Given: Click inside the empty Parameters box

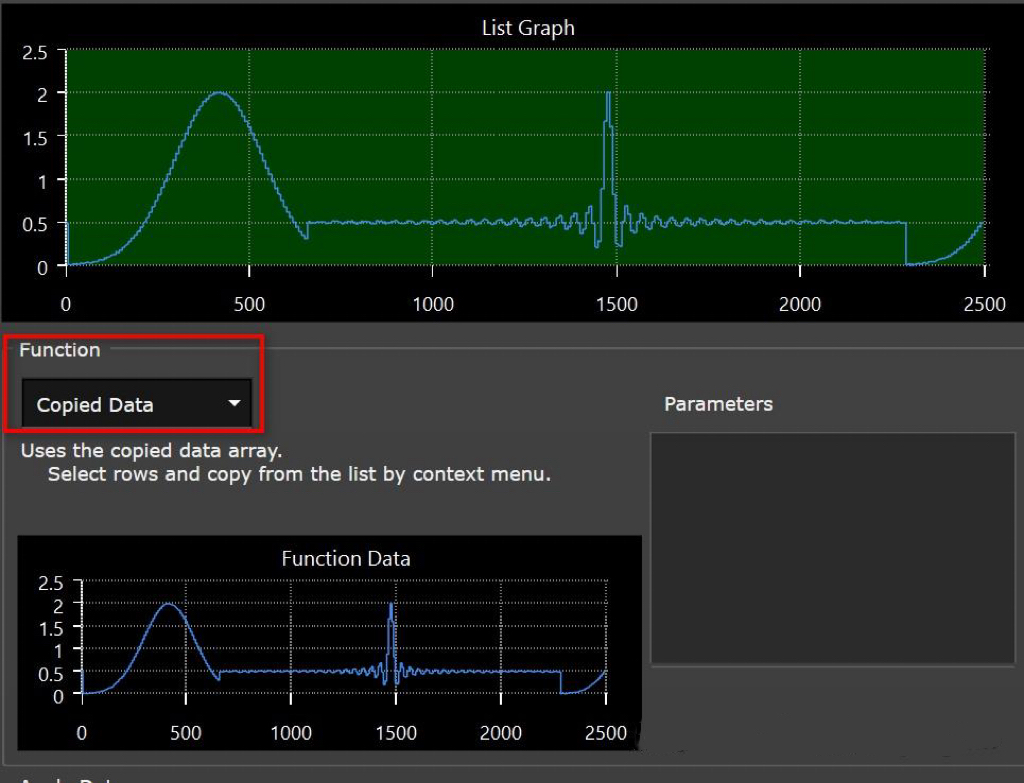Looking at the screenshot, I should tap(832, 548).
